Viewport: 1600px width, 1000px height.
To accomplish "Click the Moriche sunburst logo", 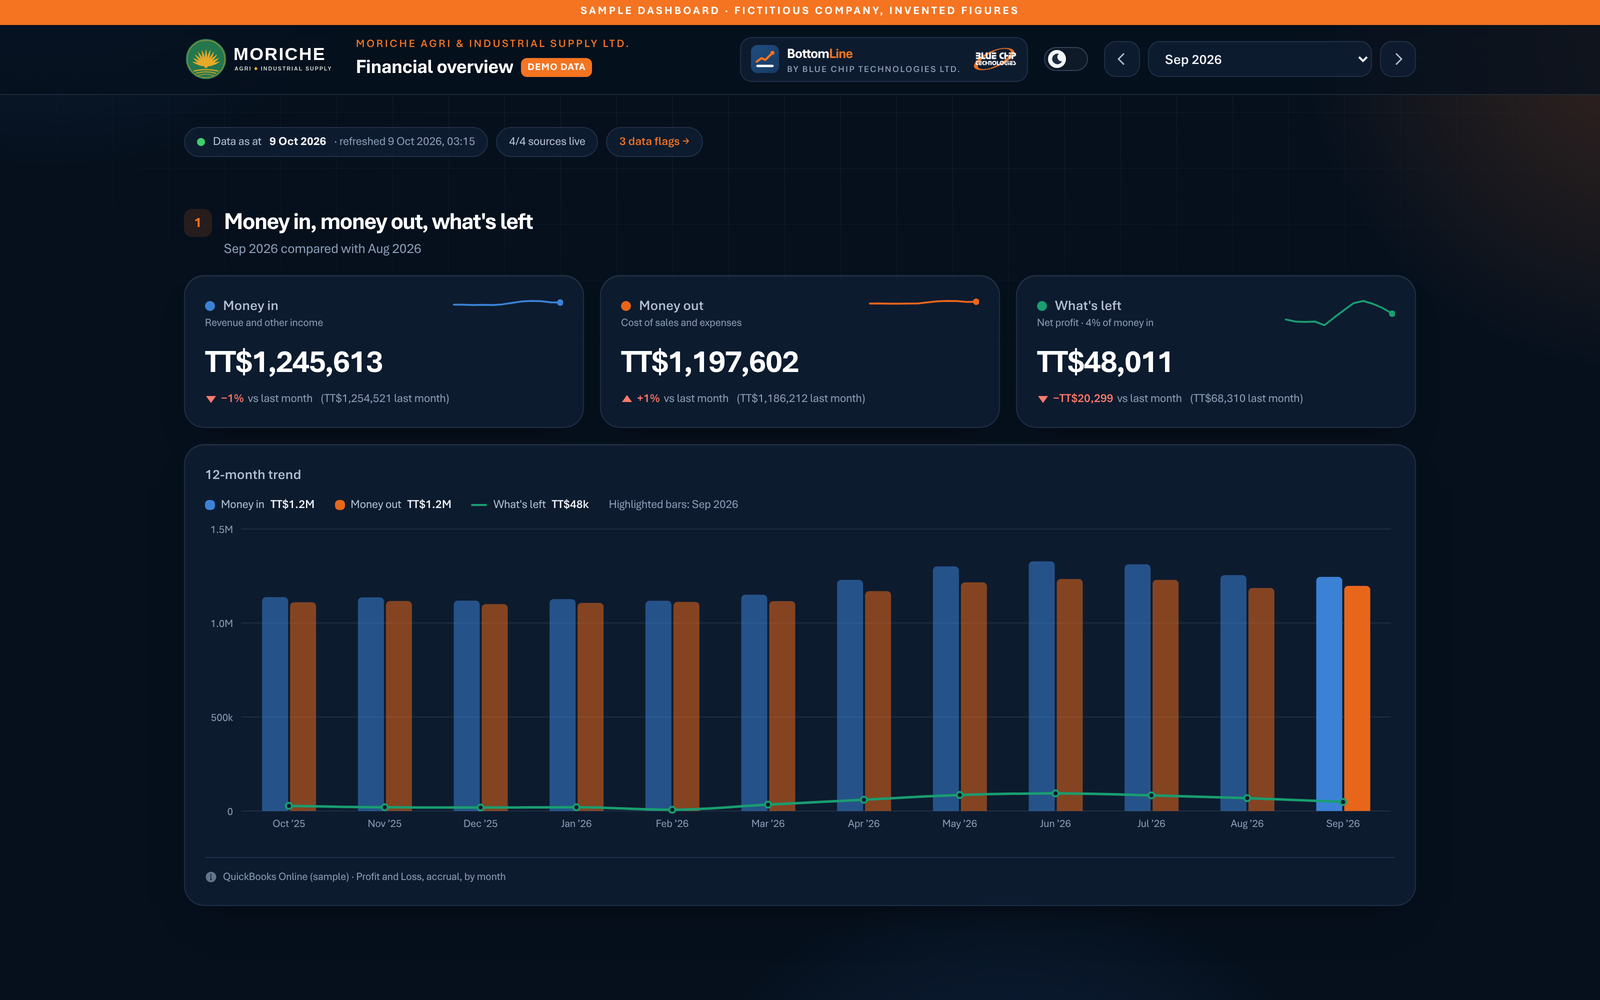I will (206, 59).
